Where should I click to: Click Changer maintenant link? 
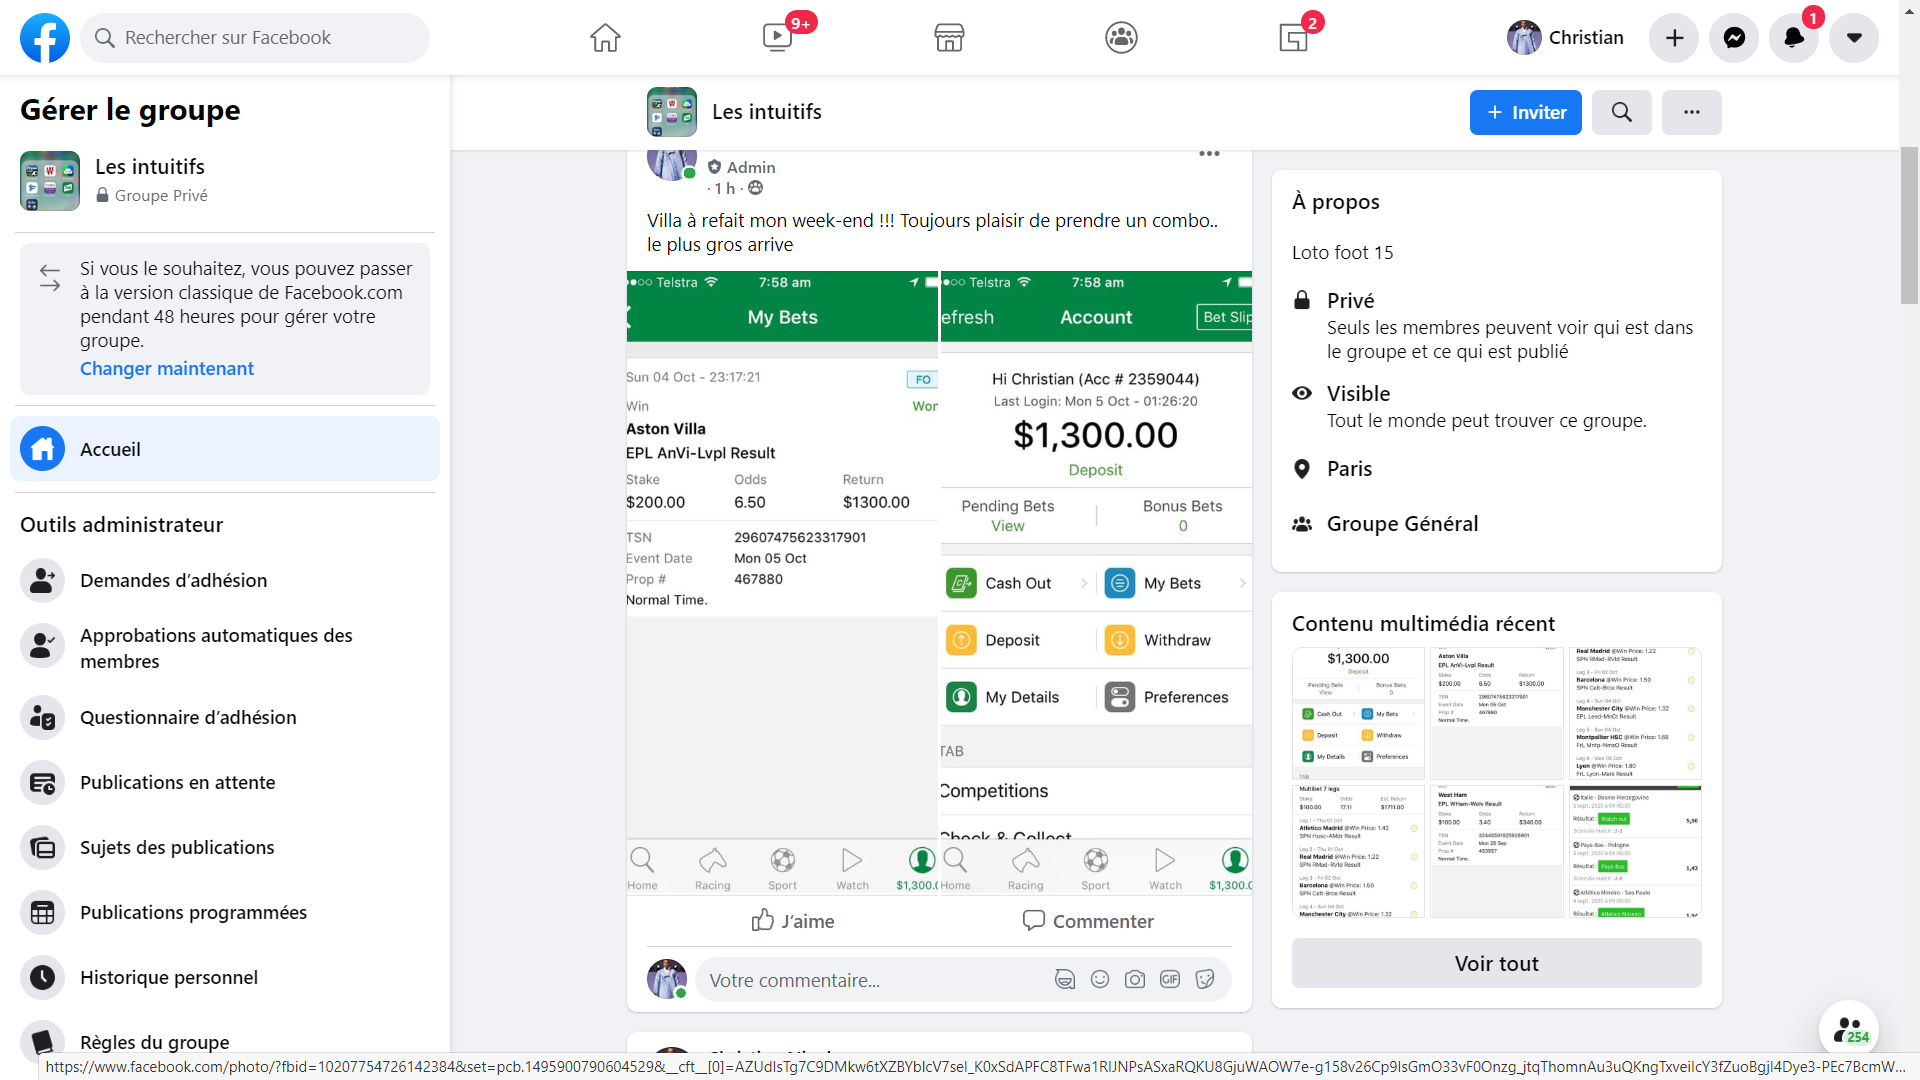pyautogui.click(x=167, y=368)
